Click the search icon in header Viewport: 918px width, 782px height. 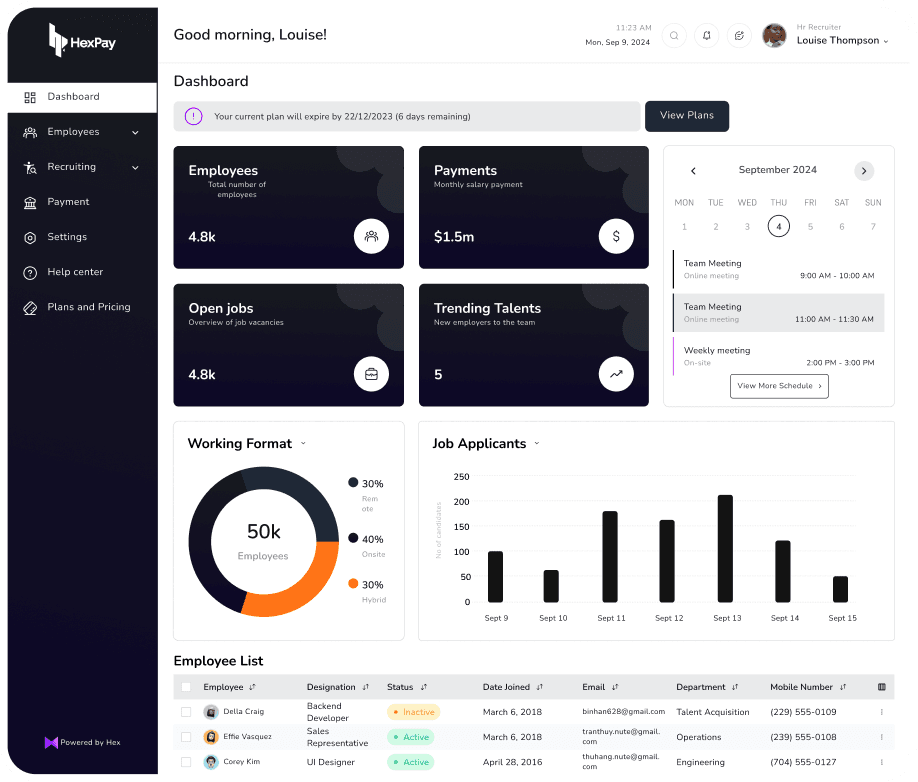tap(674, 36)
